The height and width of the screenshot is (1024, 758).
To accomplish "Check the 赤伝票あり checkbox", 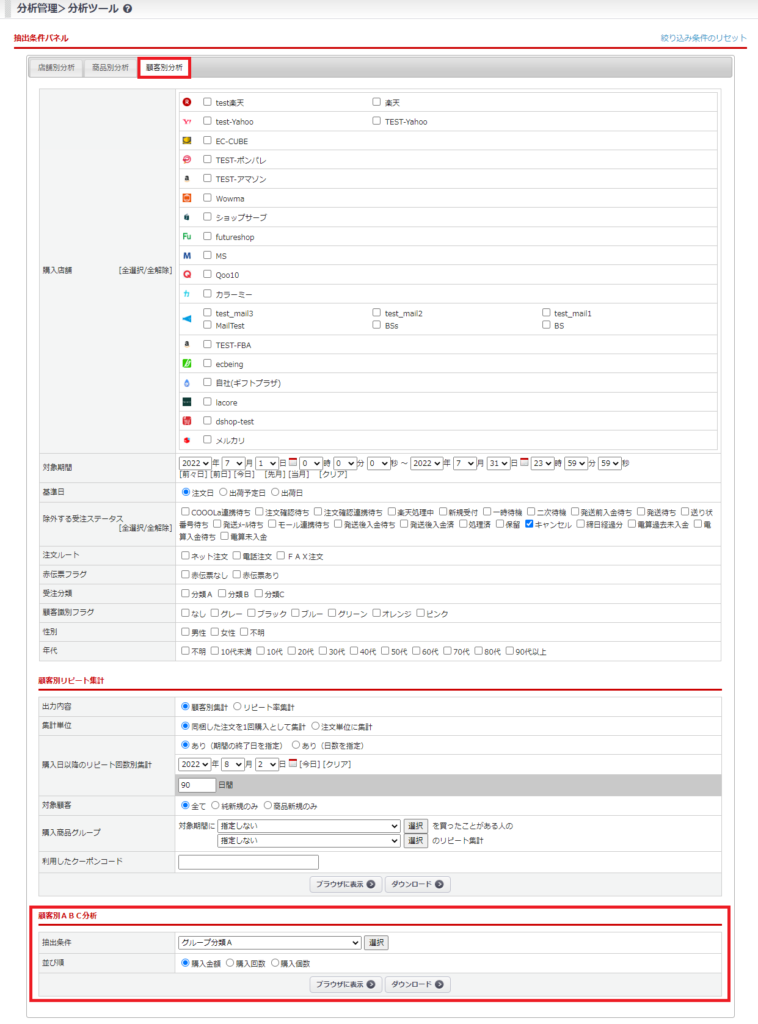I will coord(236,575).
